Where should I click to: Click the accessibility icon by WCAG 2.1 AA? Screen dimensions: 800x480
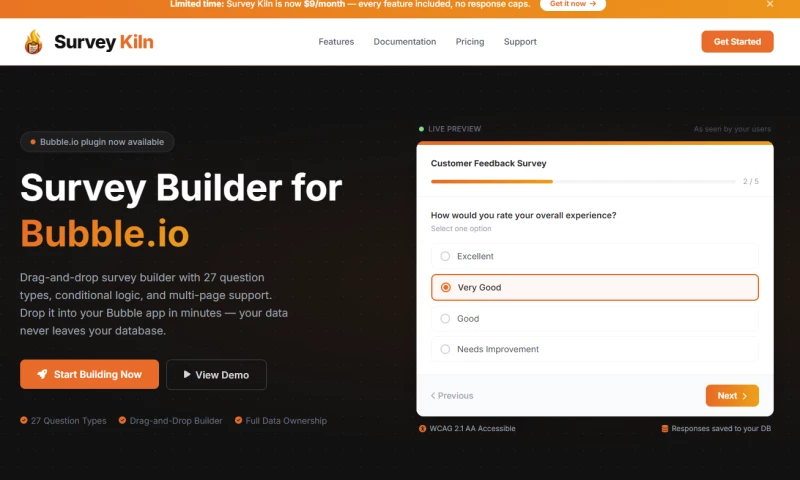(x=422, y=428)
